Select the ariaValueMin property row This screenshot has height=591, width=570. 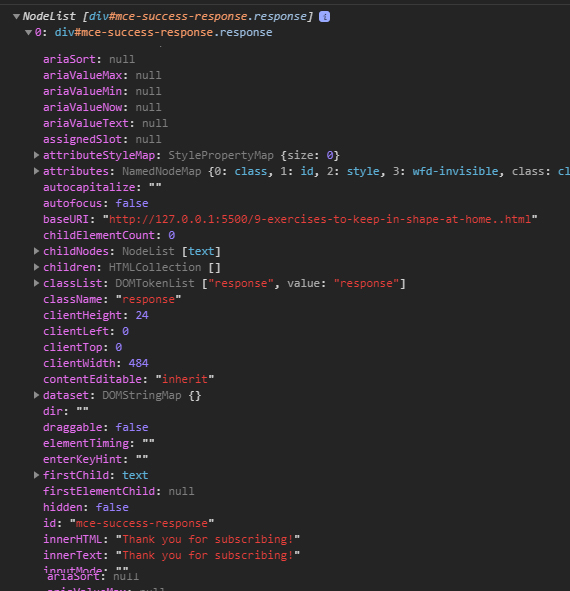102,91
